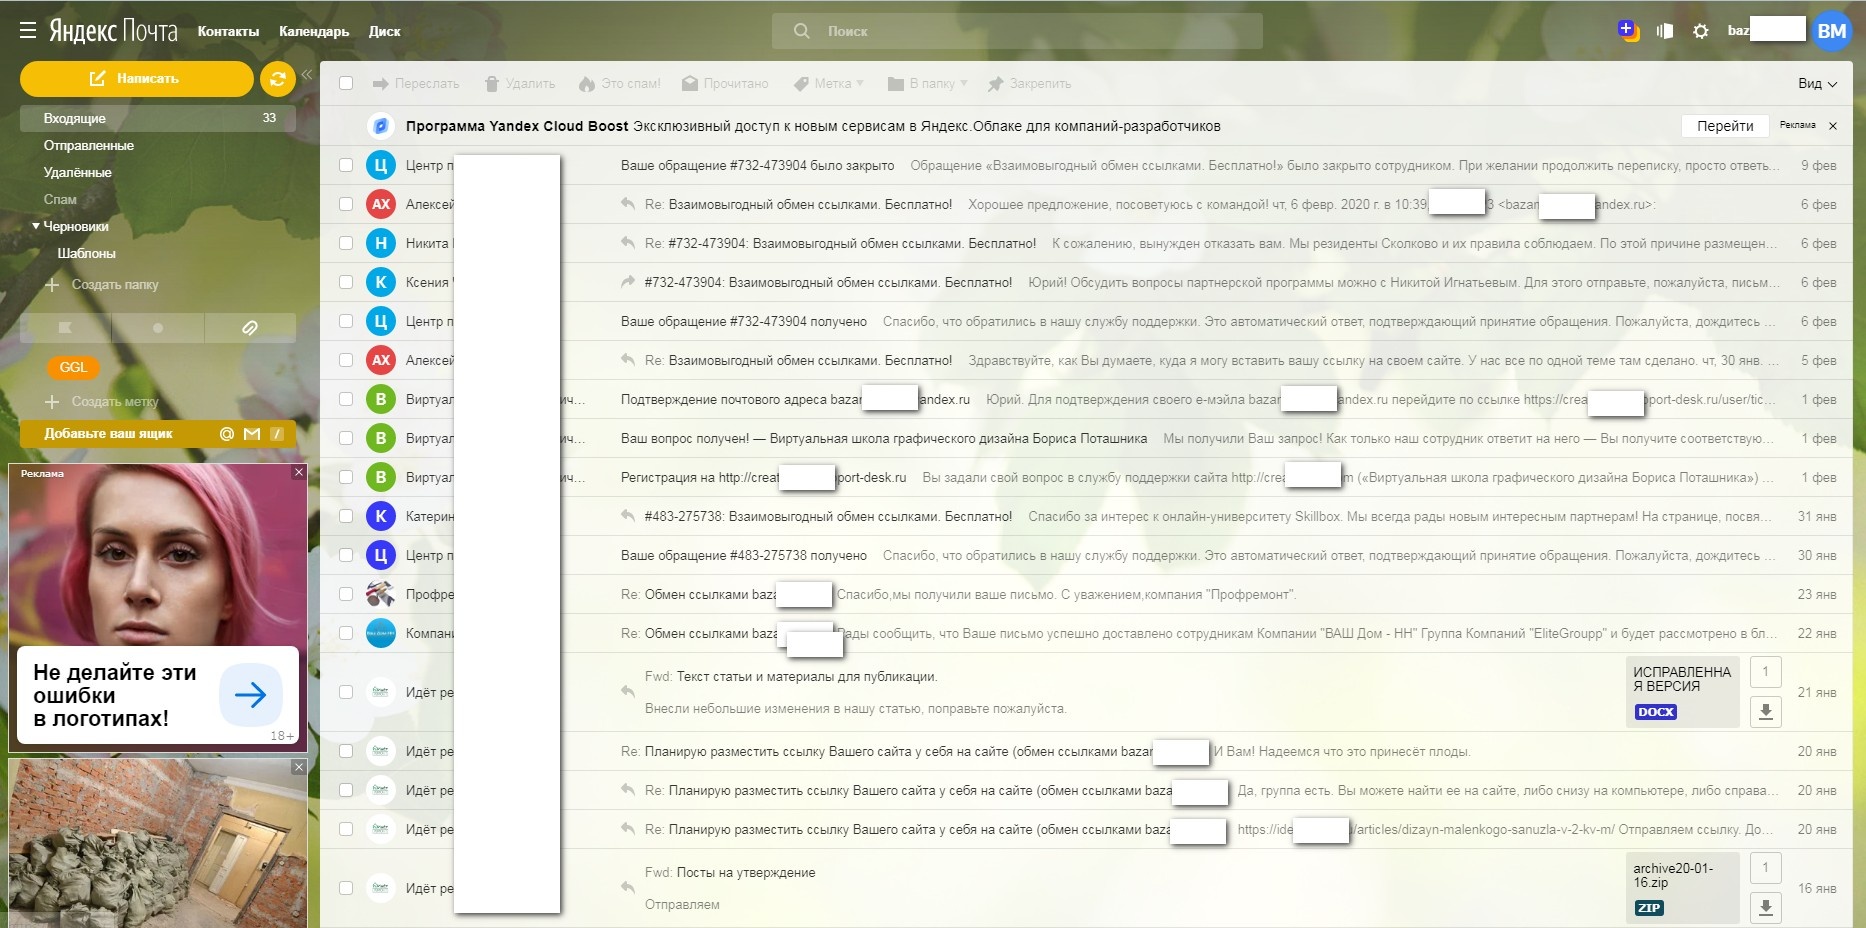Close the Yandex Cloud Boost ad
1866x928 pixels.
1833,126
